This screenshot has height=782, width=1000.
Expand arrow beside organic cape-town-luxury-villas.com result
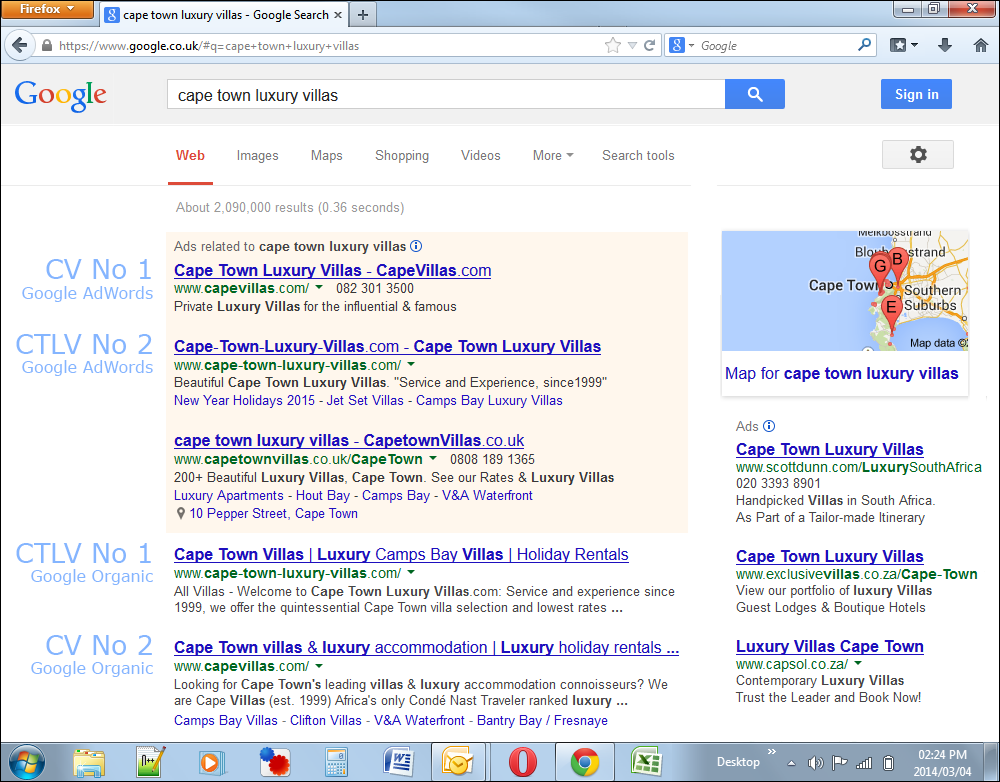411,573
